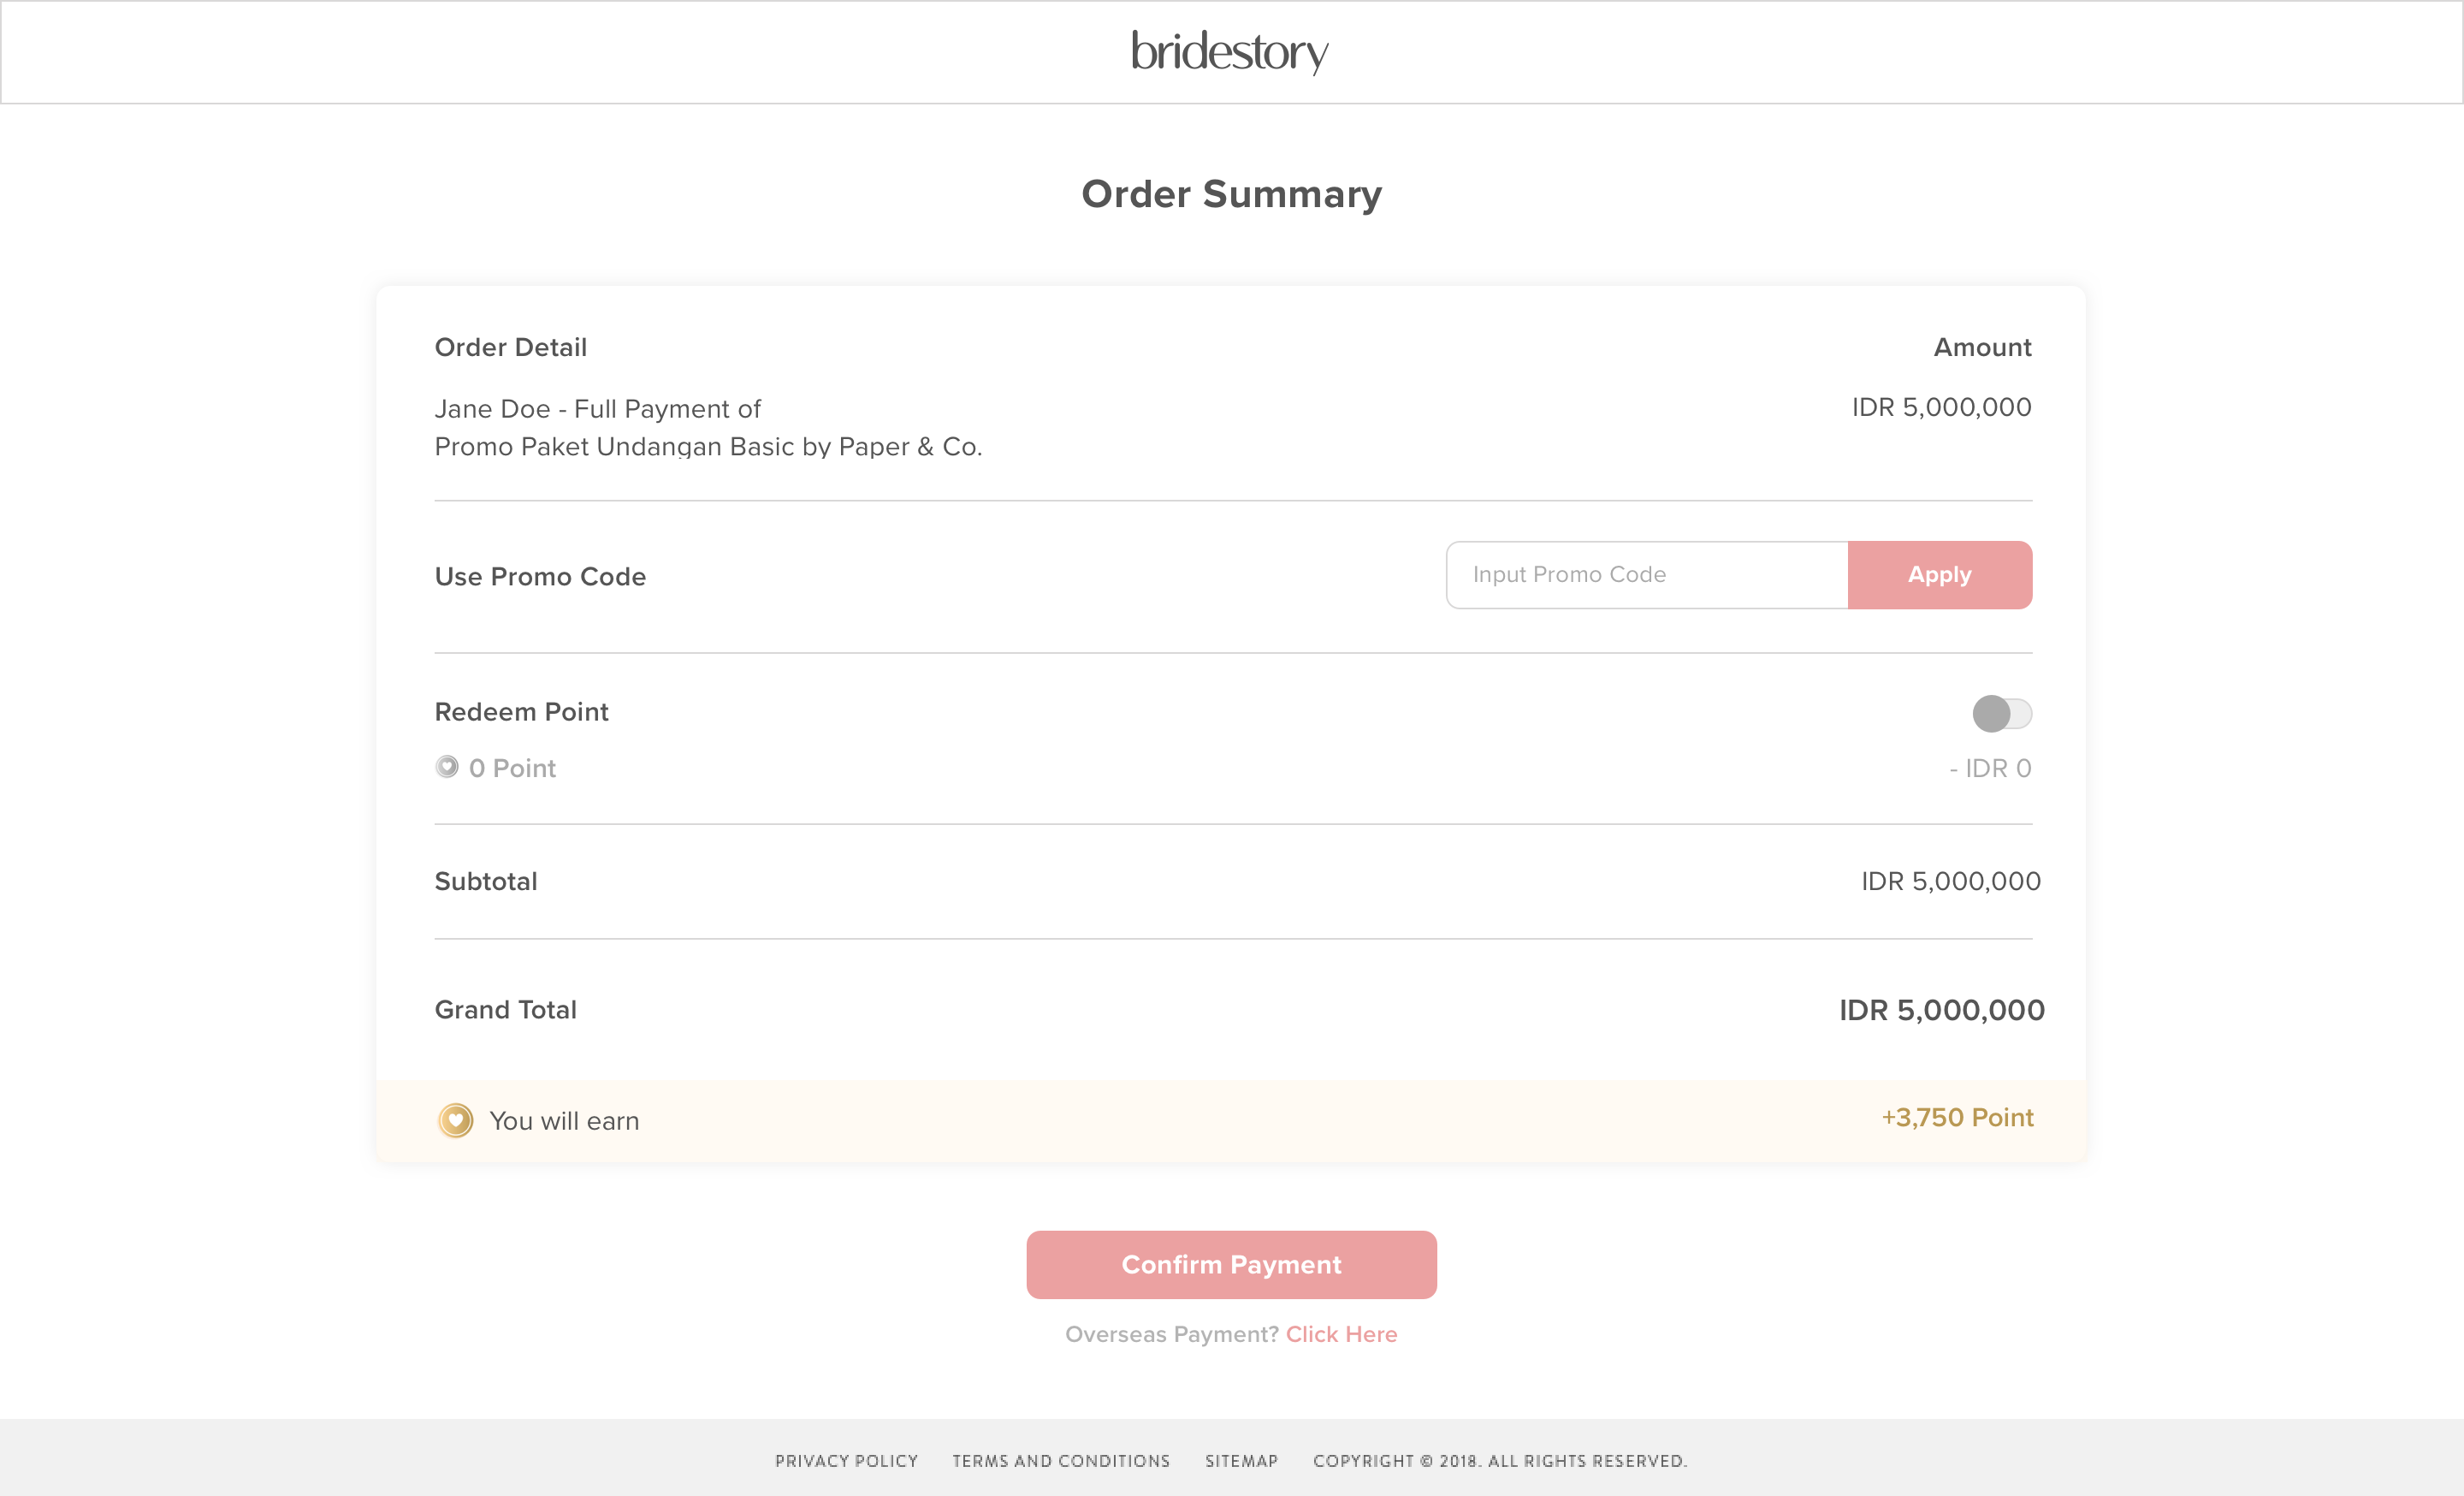Click 'Promo Paket Undangan Basic' line

(x=708, y=447)
